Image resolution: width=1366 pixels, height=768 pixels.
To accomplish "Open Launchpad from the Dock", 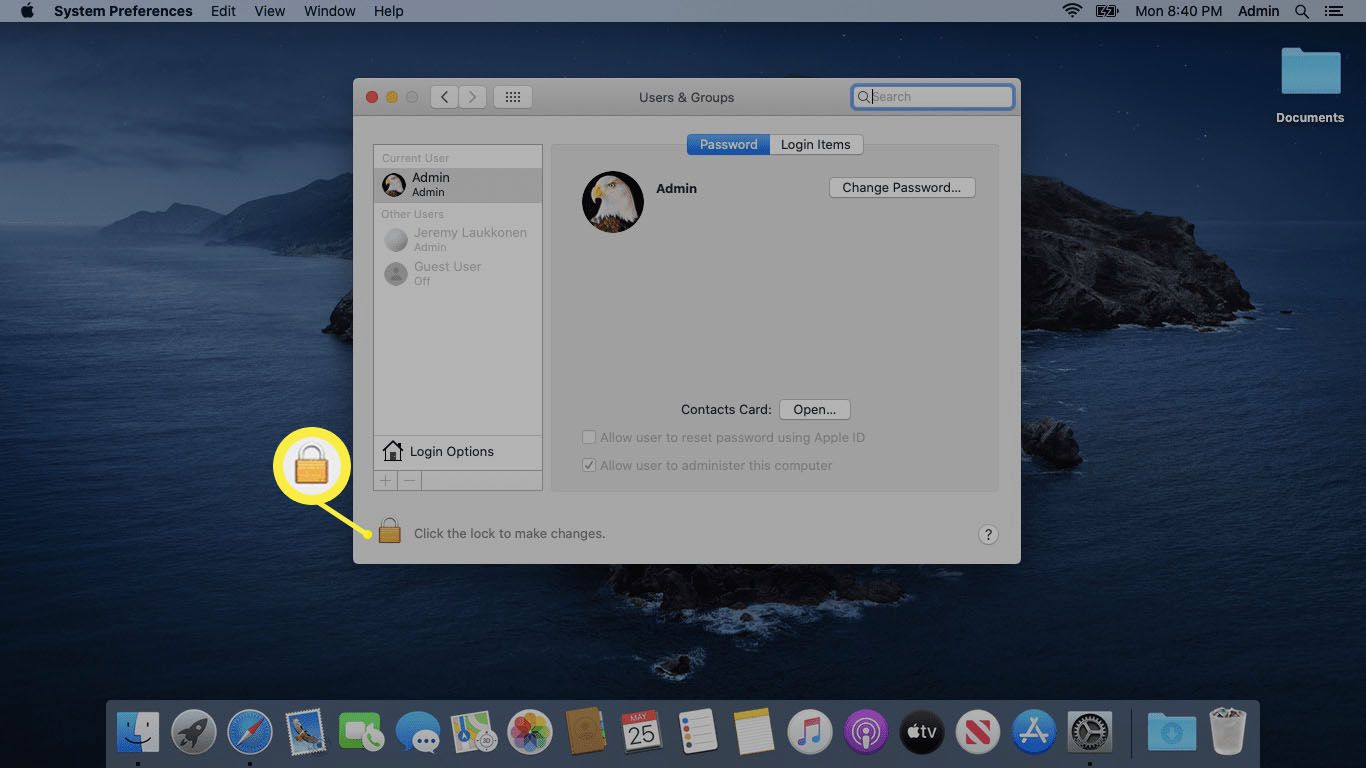I will [194, 733].
